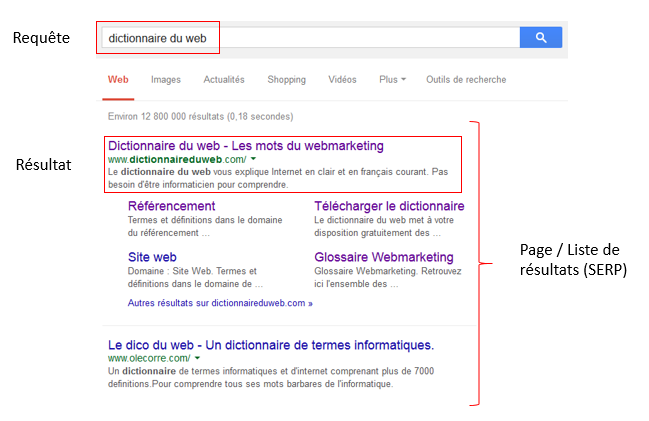The height and width of the screenshot is (421, 649).
Task: Click the snippet 'Glossaire Webmarketing. Retrouvez'
Action: click(388, 277)
